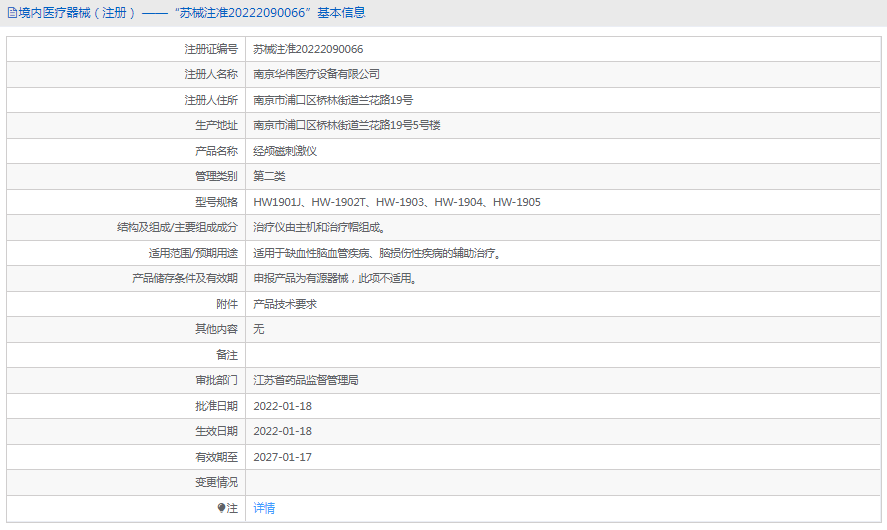Select attachment value 产品技术要求
887x530 pixels.
click(x=285, y=304)
